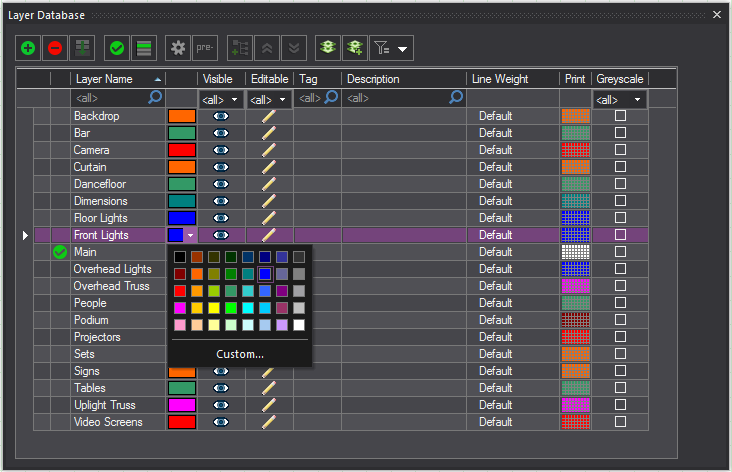Click the double chevron up icon
Screen dimensions: 732x472
(x=267, y=48)
